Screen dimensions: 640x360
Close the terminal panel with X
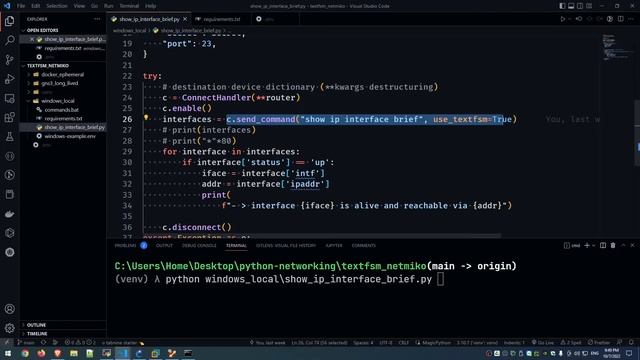pyautogui.click(x=632, y=245)
